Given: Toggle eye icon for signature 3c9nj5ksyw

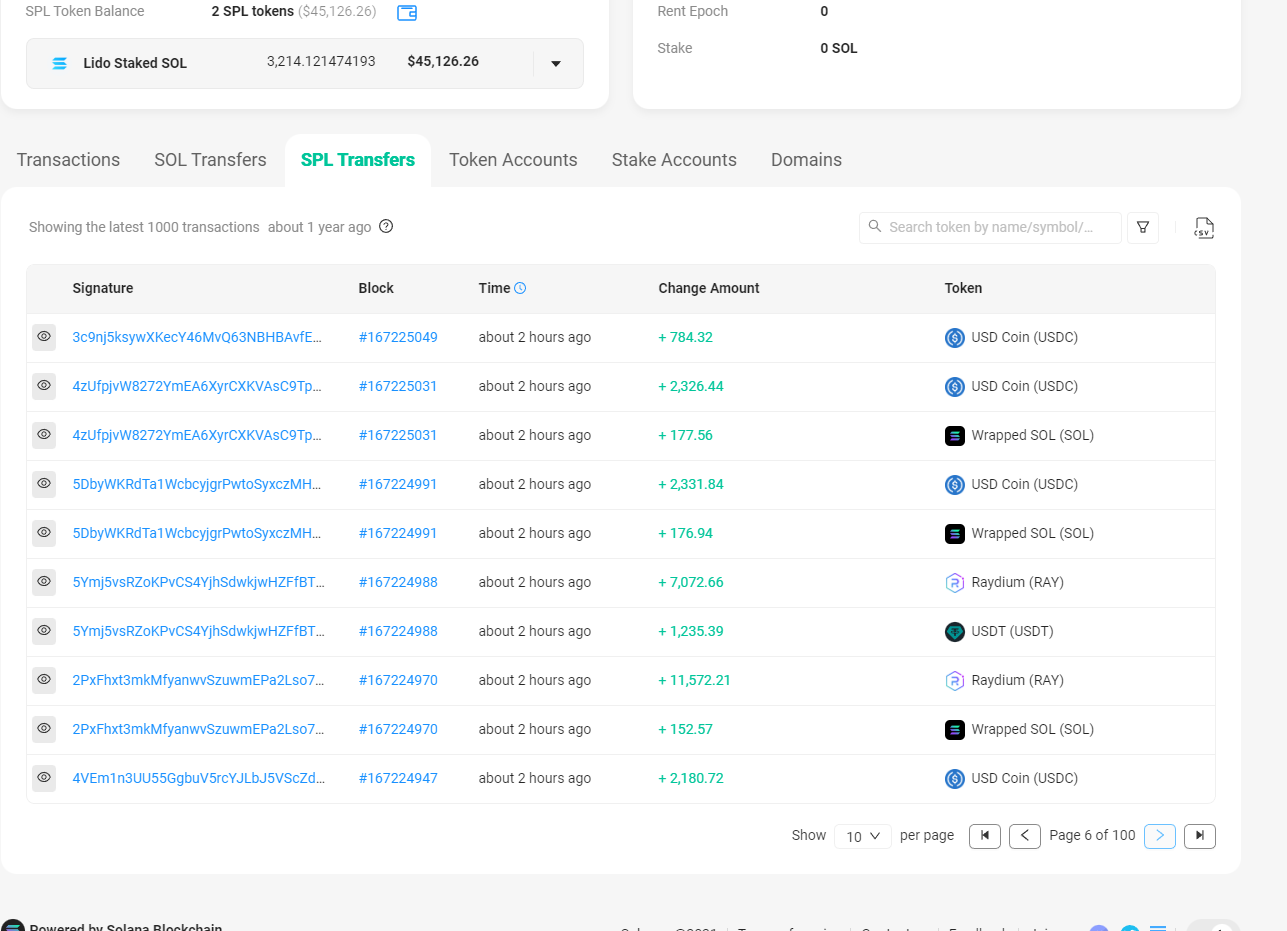Looking at the screenshot, I should (x=44, y=338).
